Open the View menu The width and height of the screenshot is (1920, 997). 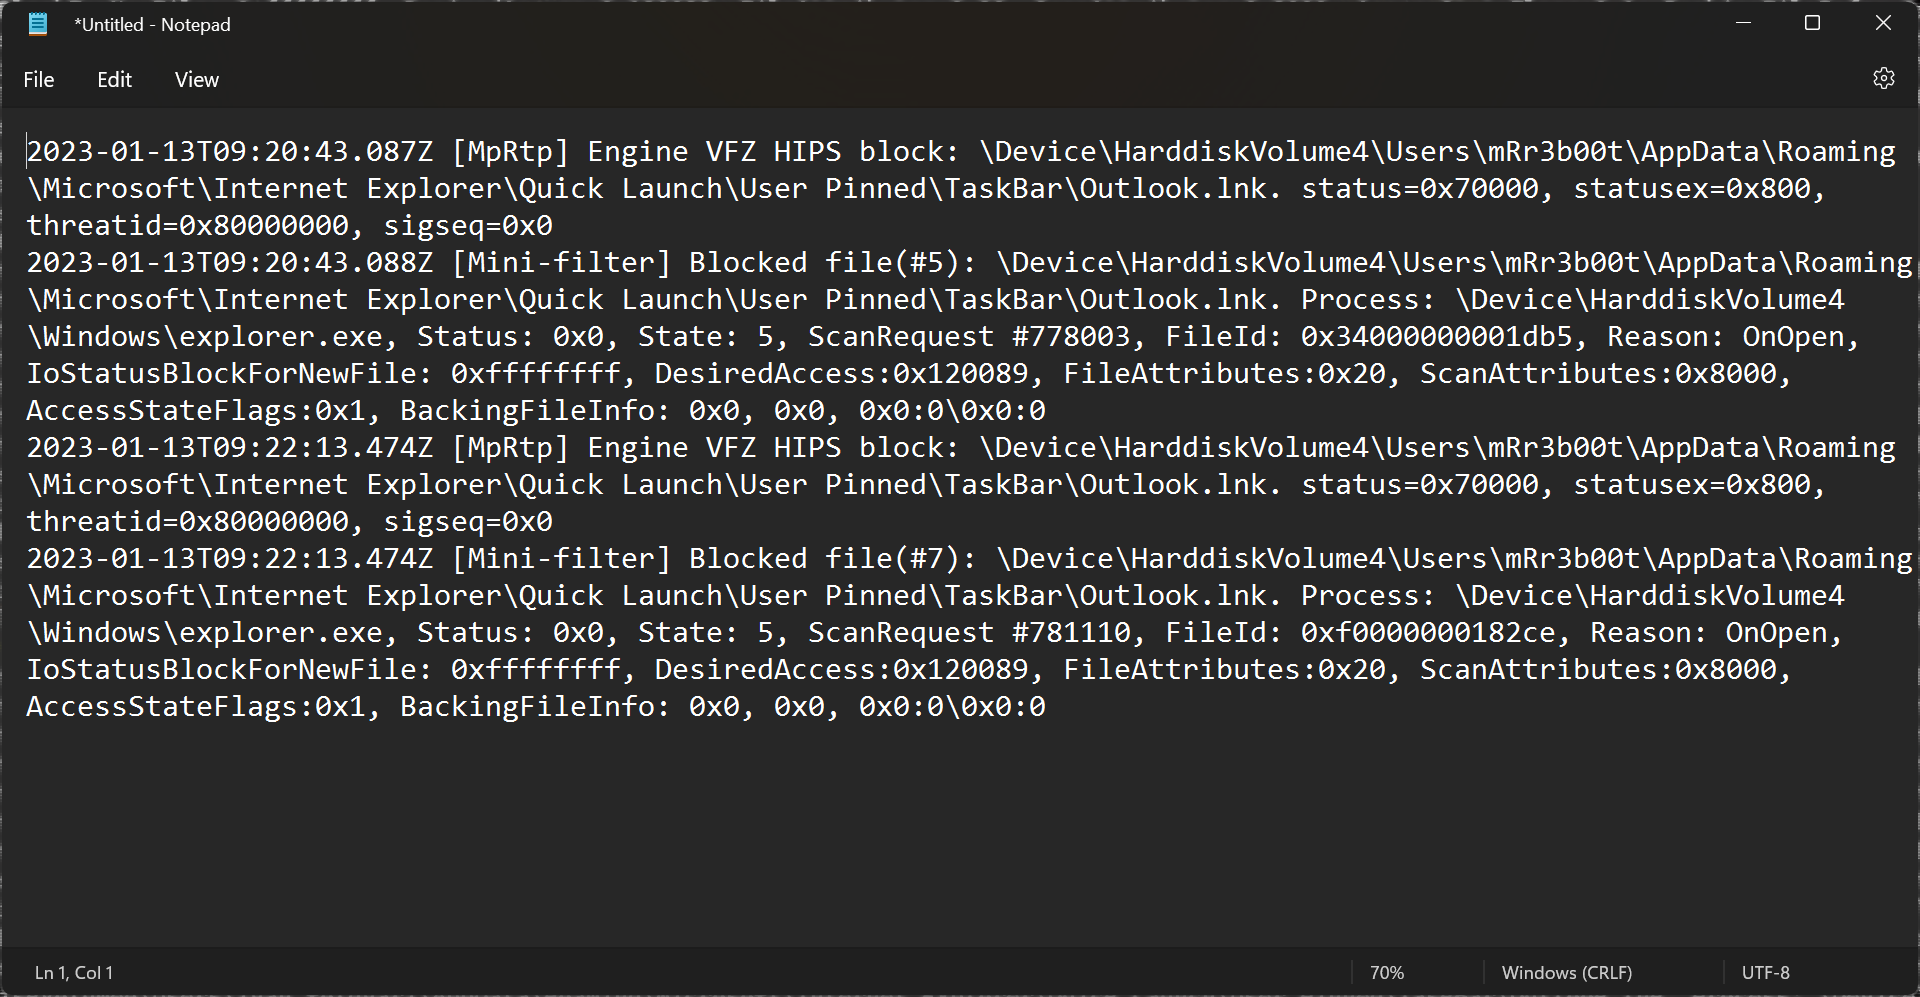197,80
